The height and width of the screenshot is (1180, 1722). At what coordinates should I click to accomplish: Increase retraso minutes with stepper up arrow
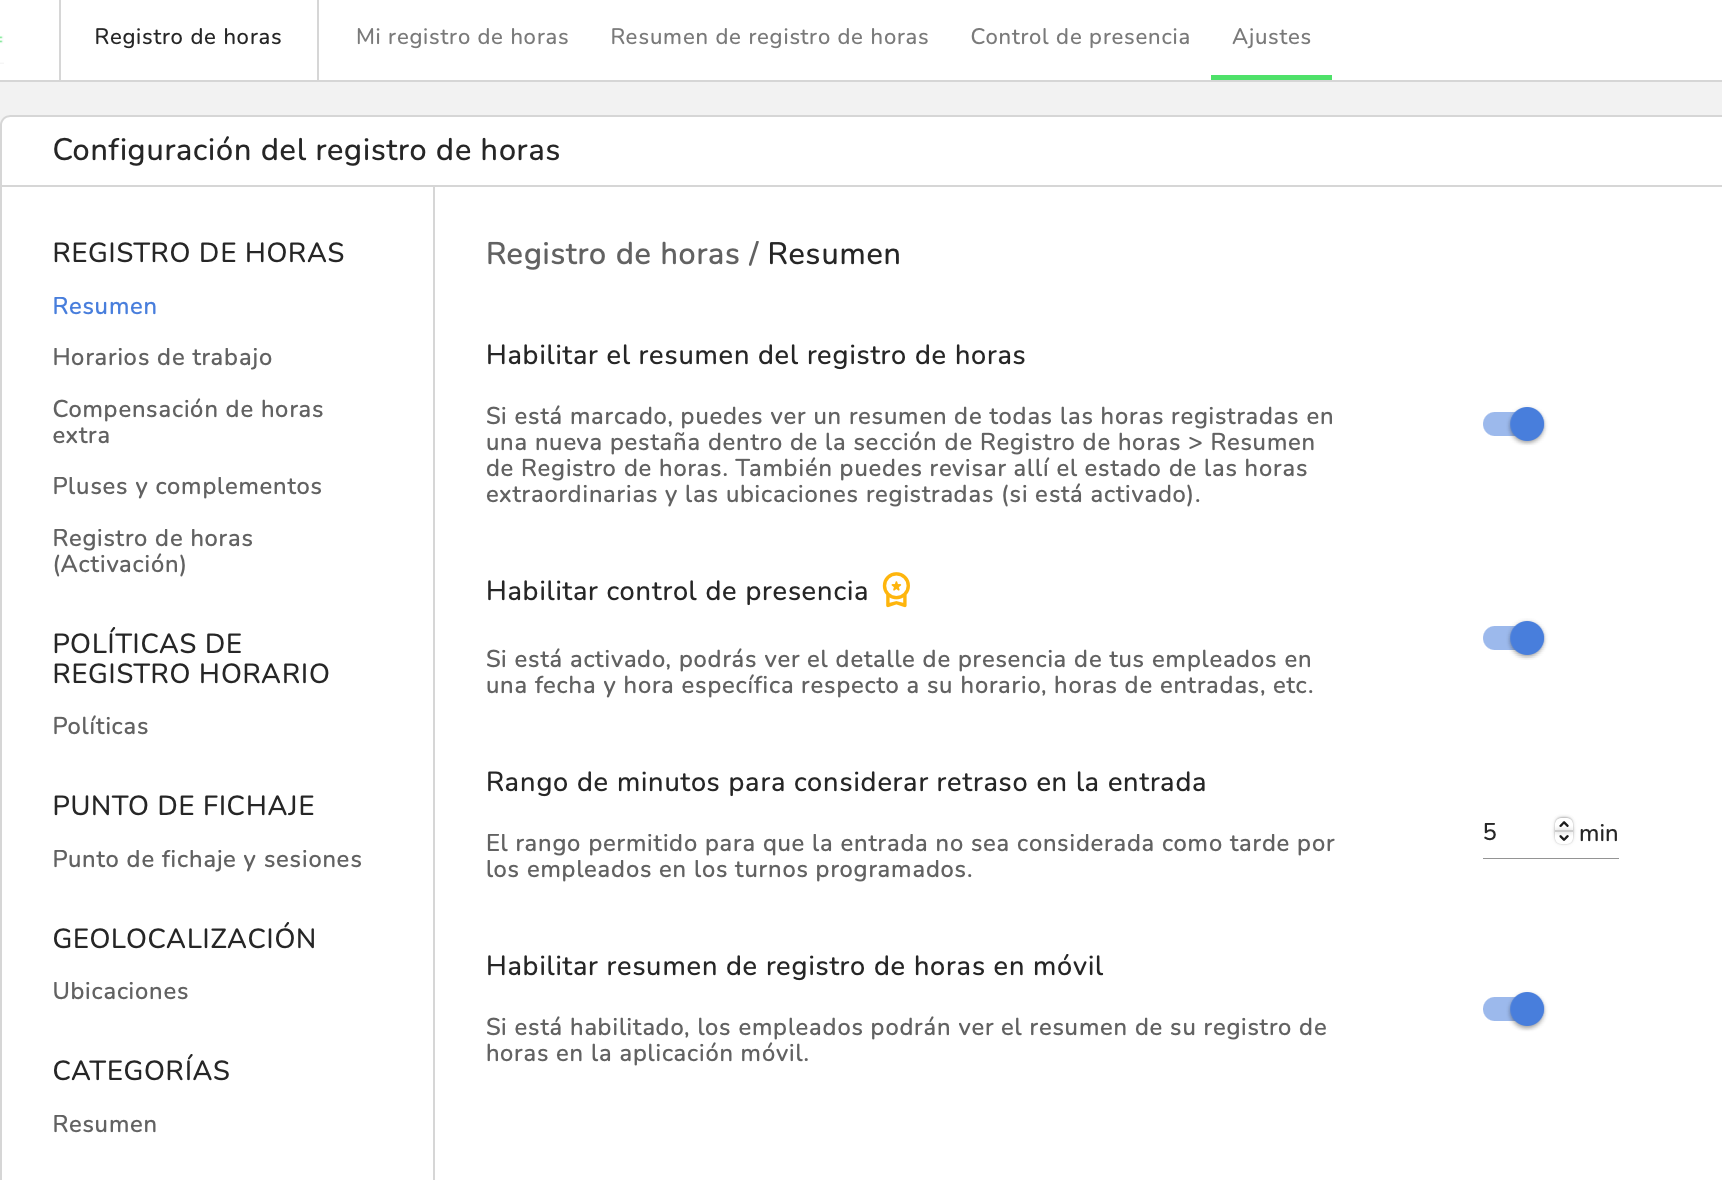coord(1564,824)
